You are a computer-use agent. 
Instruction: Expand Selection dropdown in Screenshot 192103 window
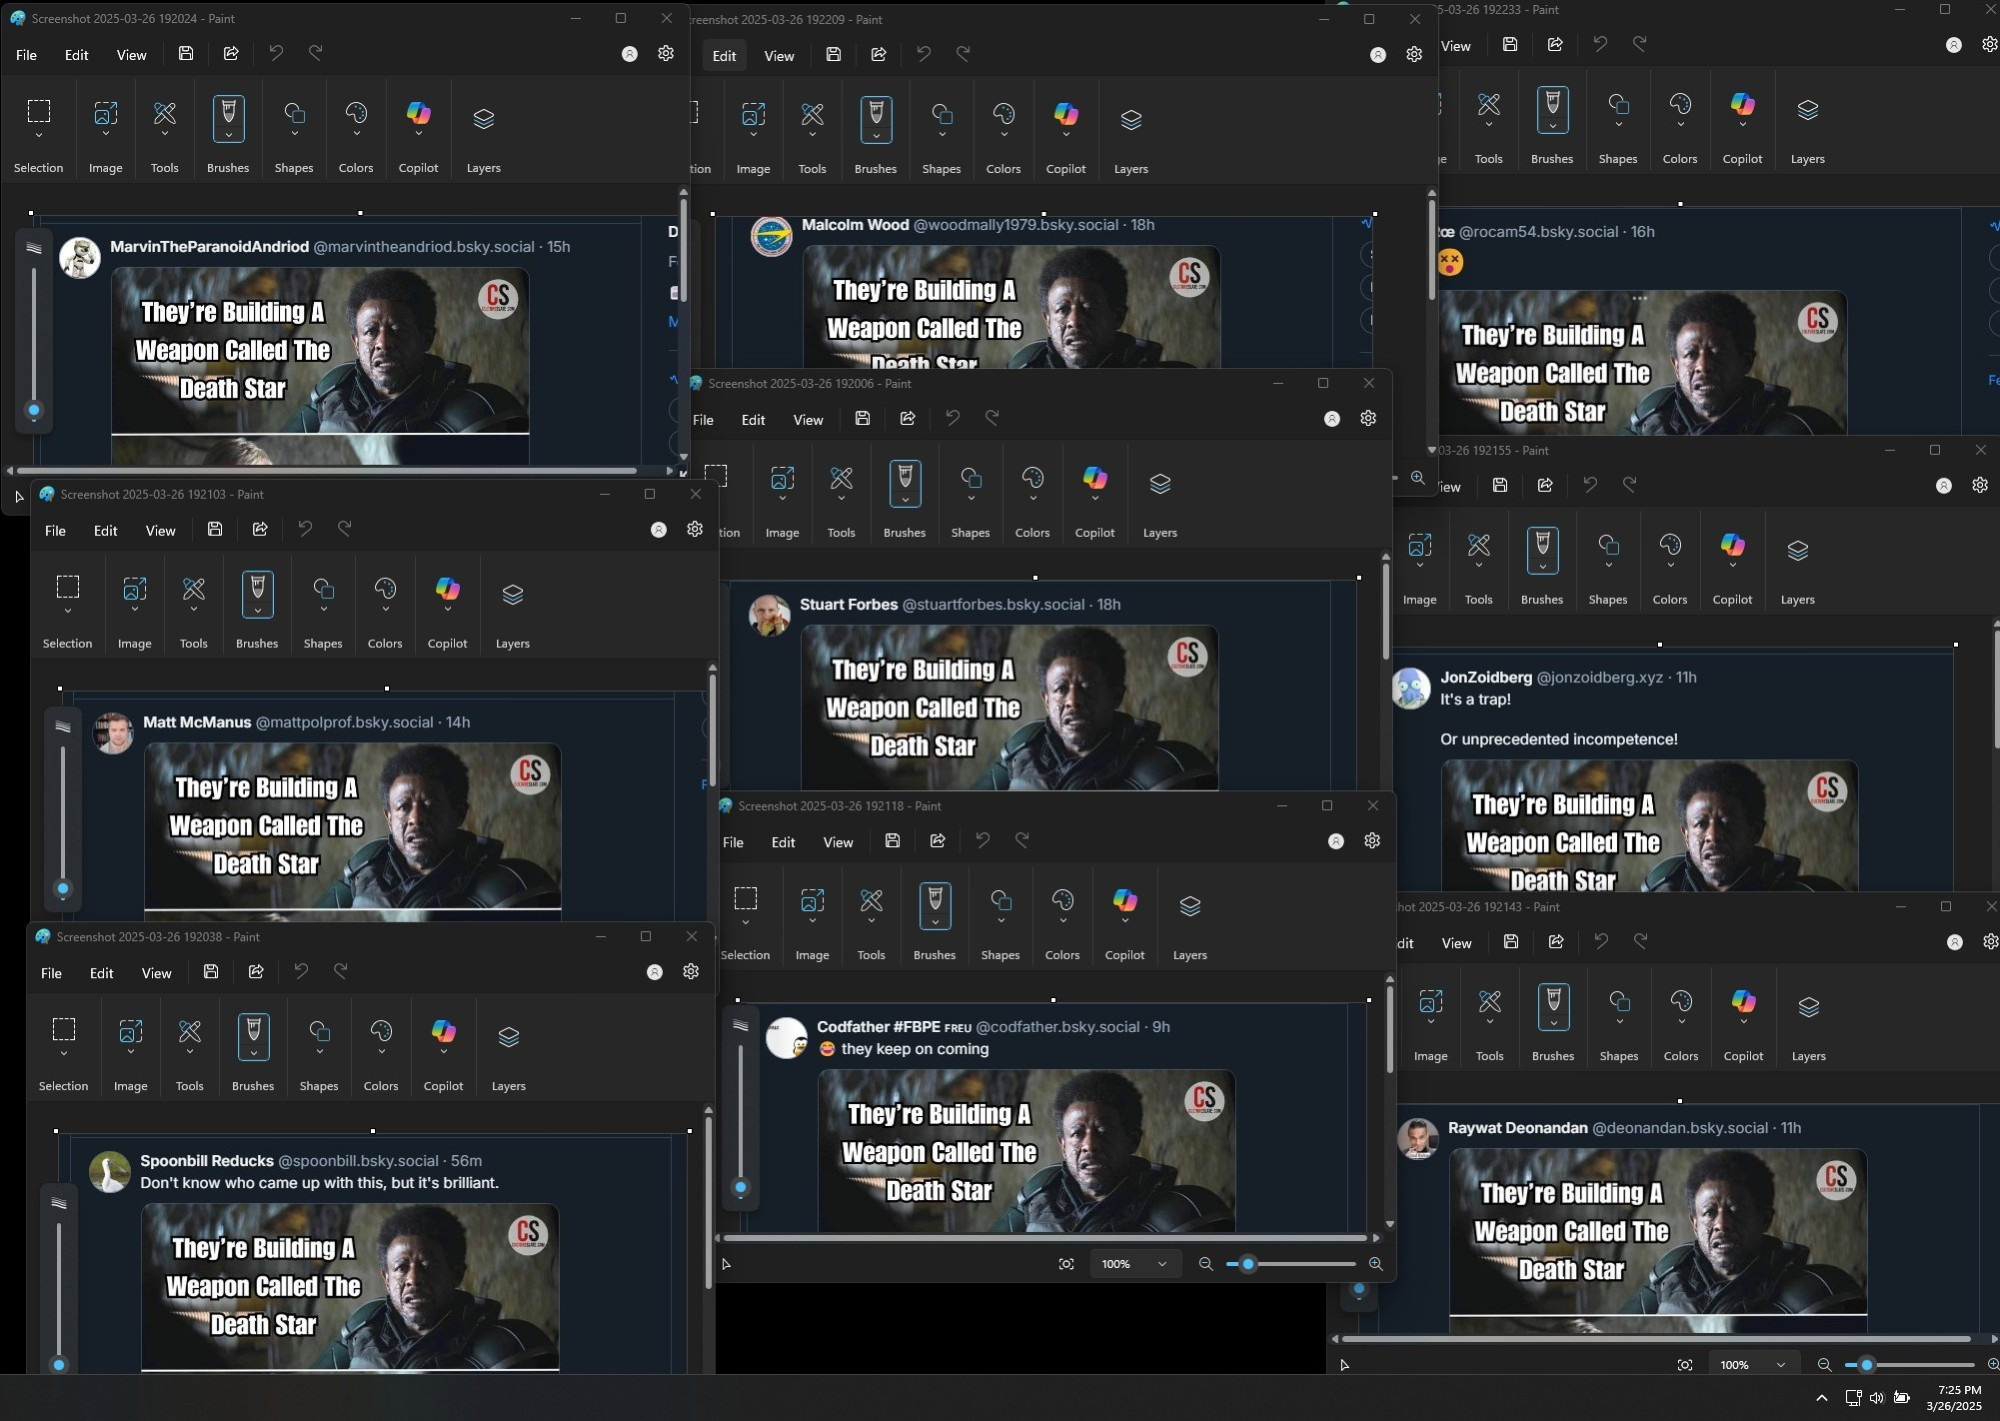[x=67, y=610]
